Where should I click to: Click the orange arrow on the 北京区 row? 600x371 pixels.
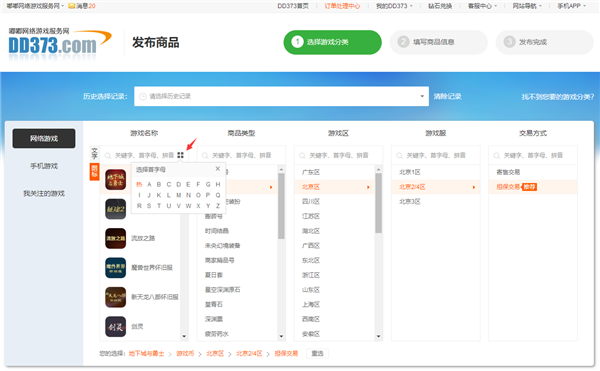(368, 187)
